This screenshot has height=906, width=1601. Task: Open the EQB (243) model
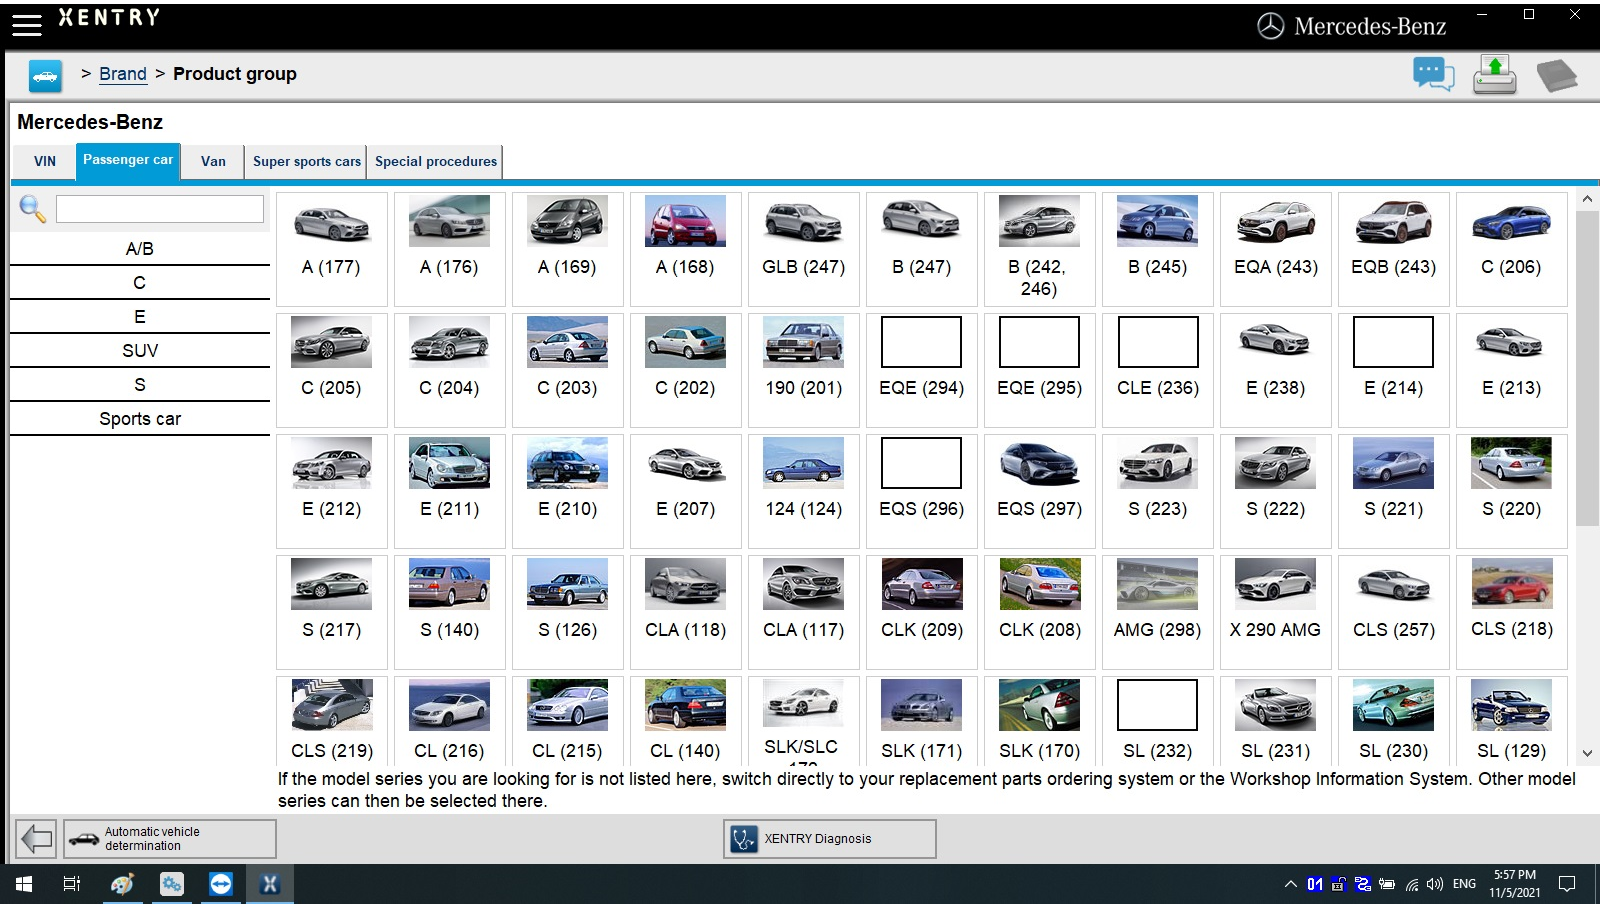click(x=1394, y=249)
